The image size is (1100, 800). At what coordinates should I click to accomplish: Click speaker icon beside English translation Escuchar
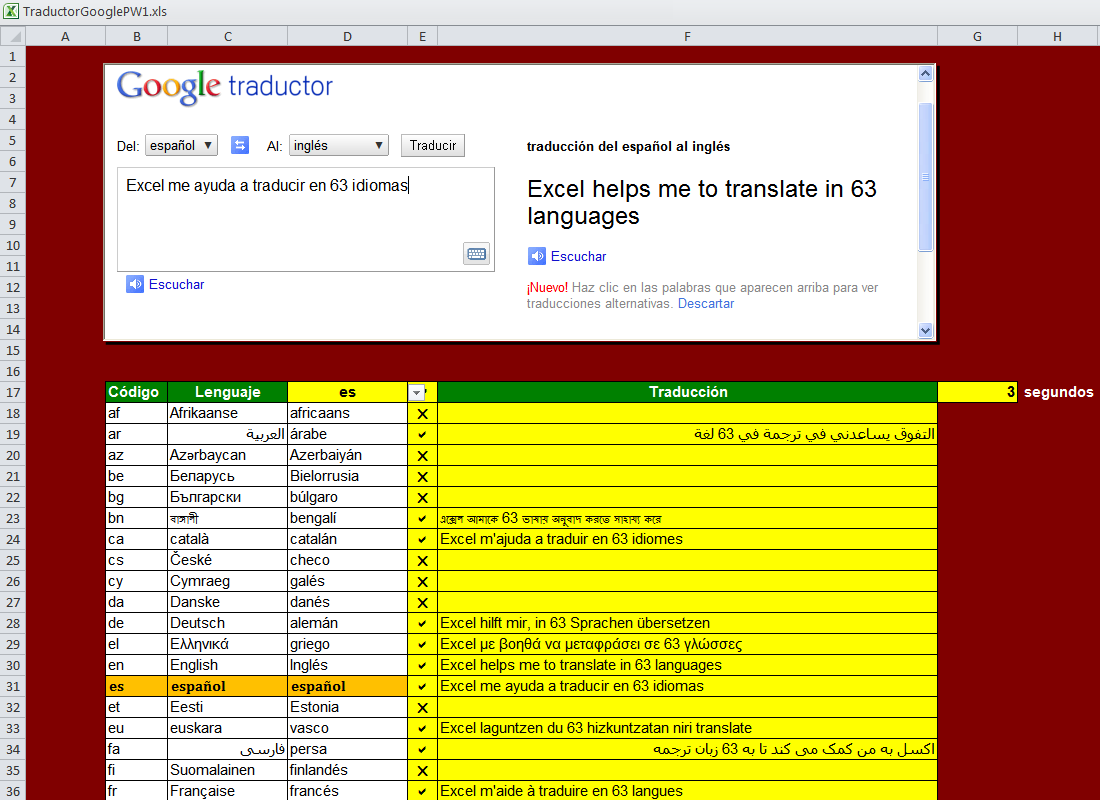coord(537,256)
